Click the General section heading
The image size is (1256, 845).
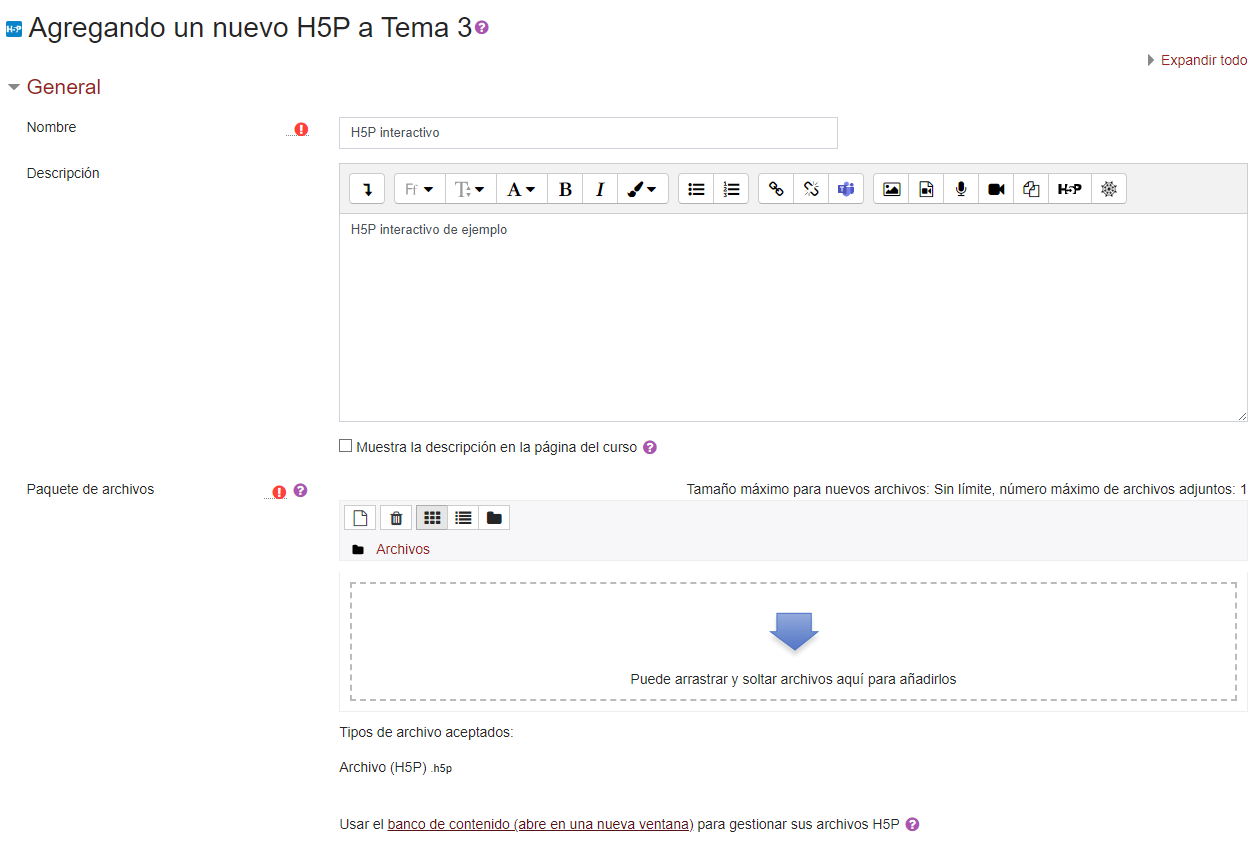64,87
